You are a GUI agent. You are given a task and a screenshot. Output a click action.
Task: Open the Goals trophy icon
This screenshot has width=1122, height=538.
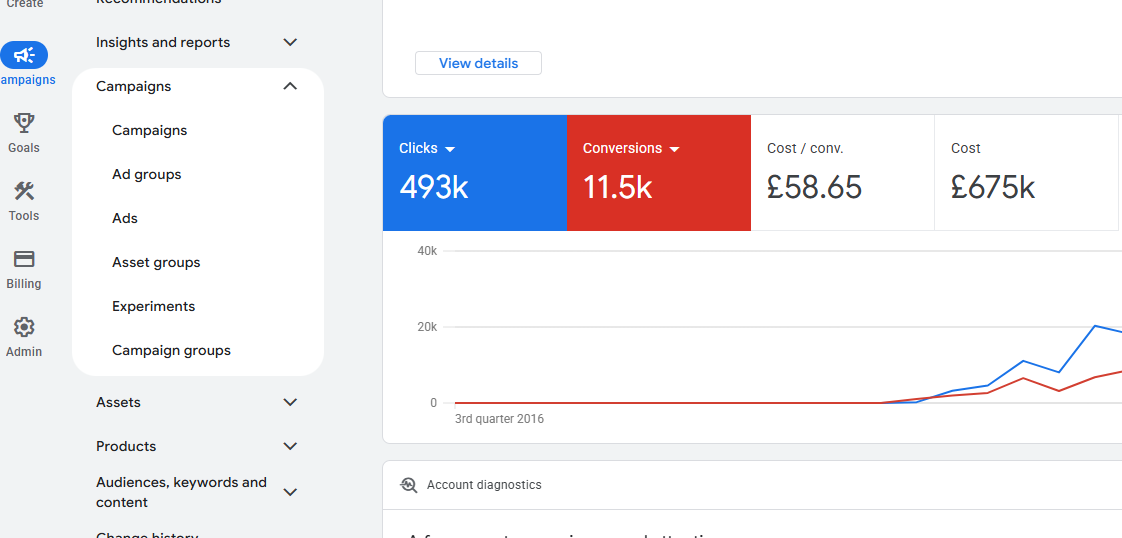(x=24, y=122)
